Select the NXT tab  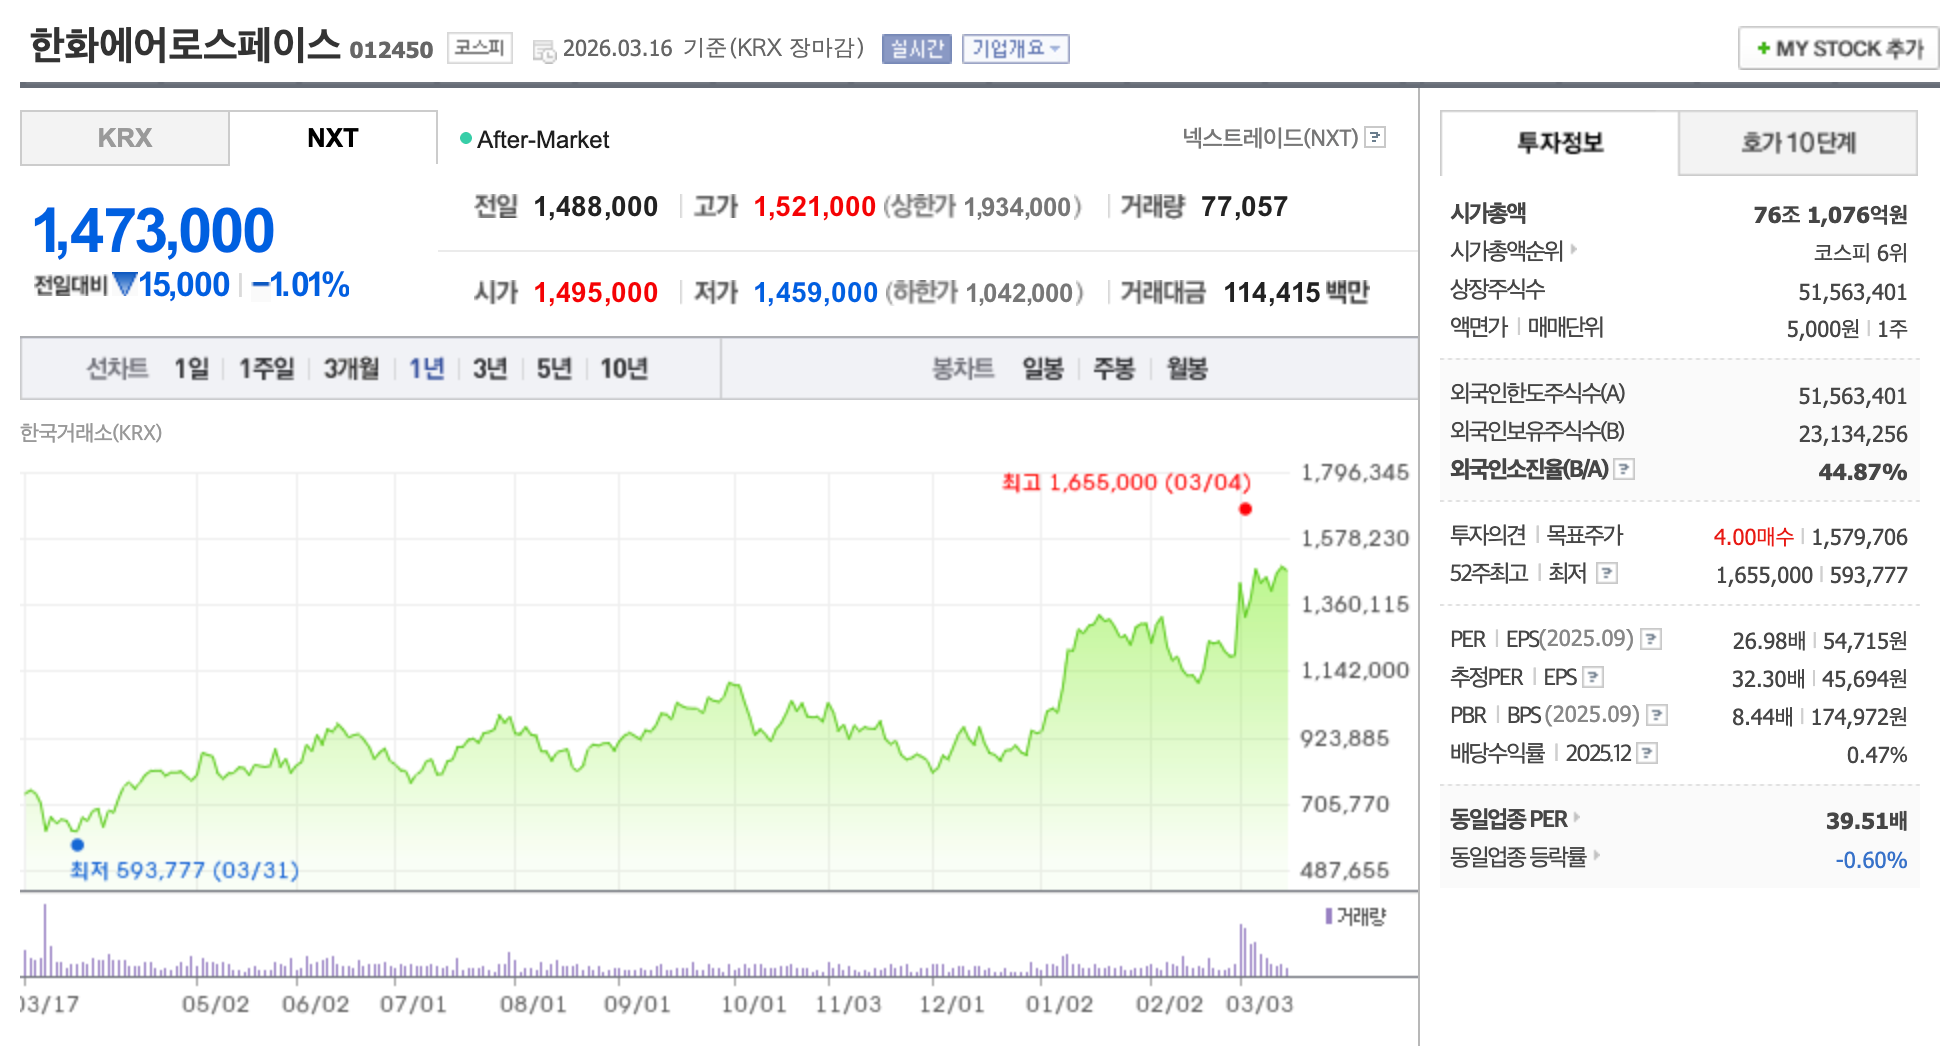333,138
